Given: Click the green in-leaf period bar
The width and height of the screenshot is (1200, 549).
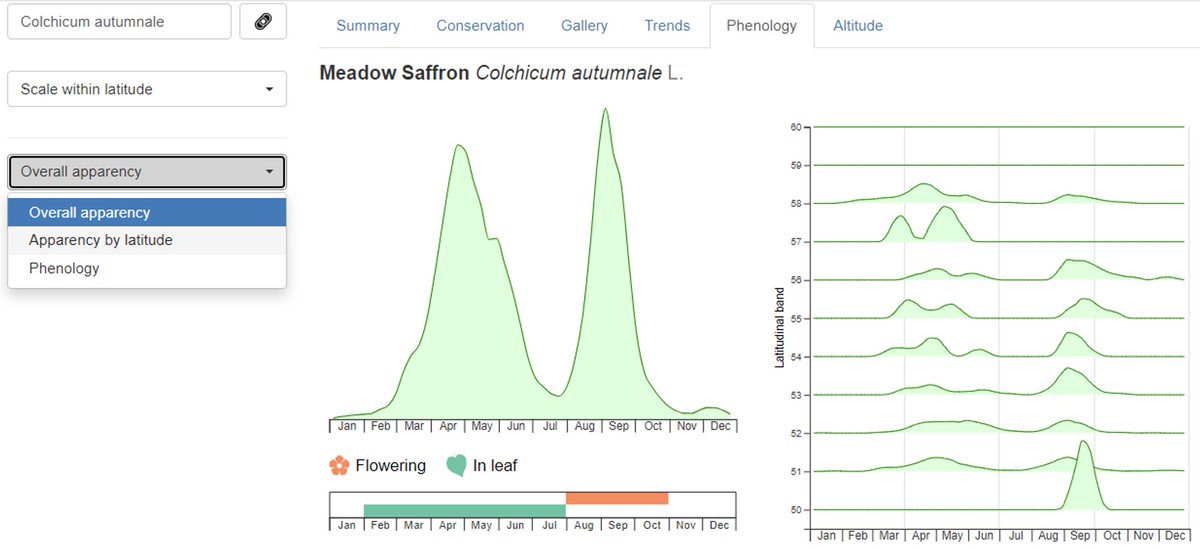Looking at the screenshot, I should (465, 510).
